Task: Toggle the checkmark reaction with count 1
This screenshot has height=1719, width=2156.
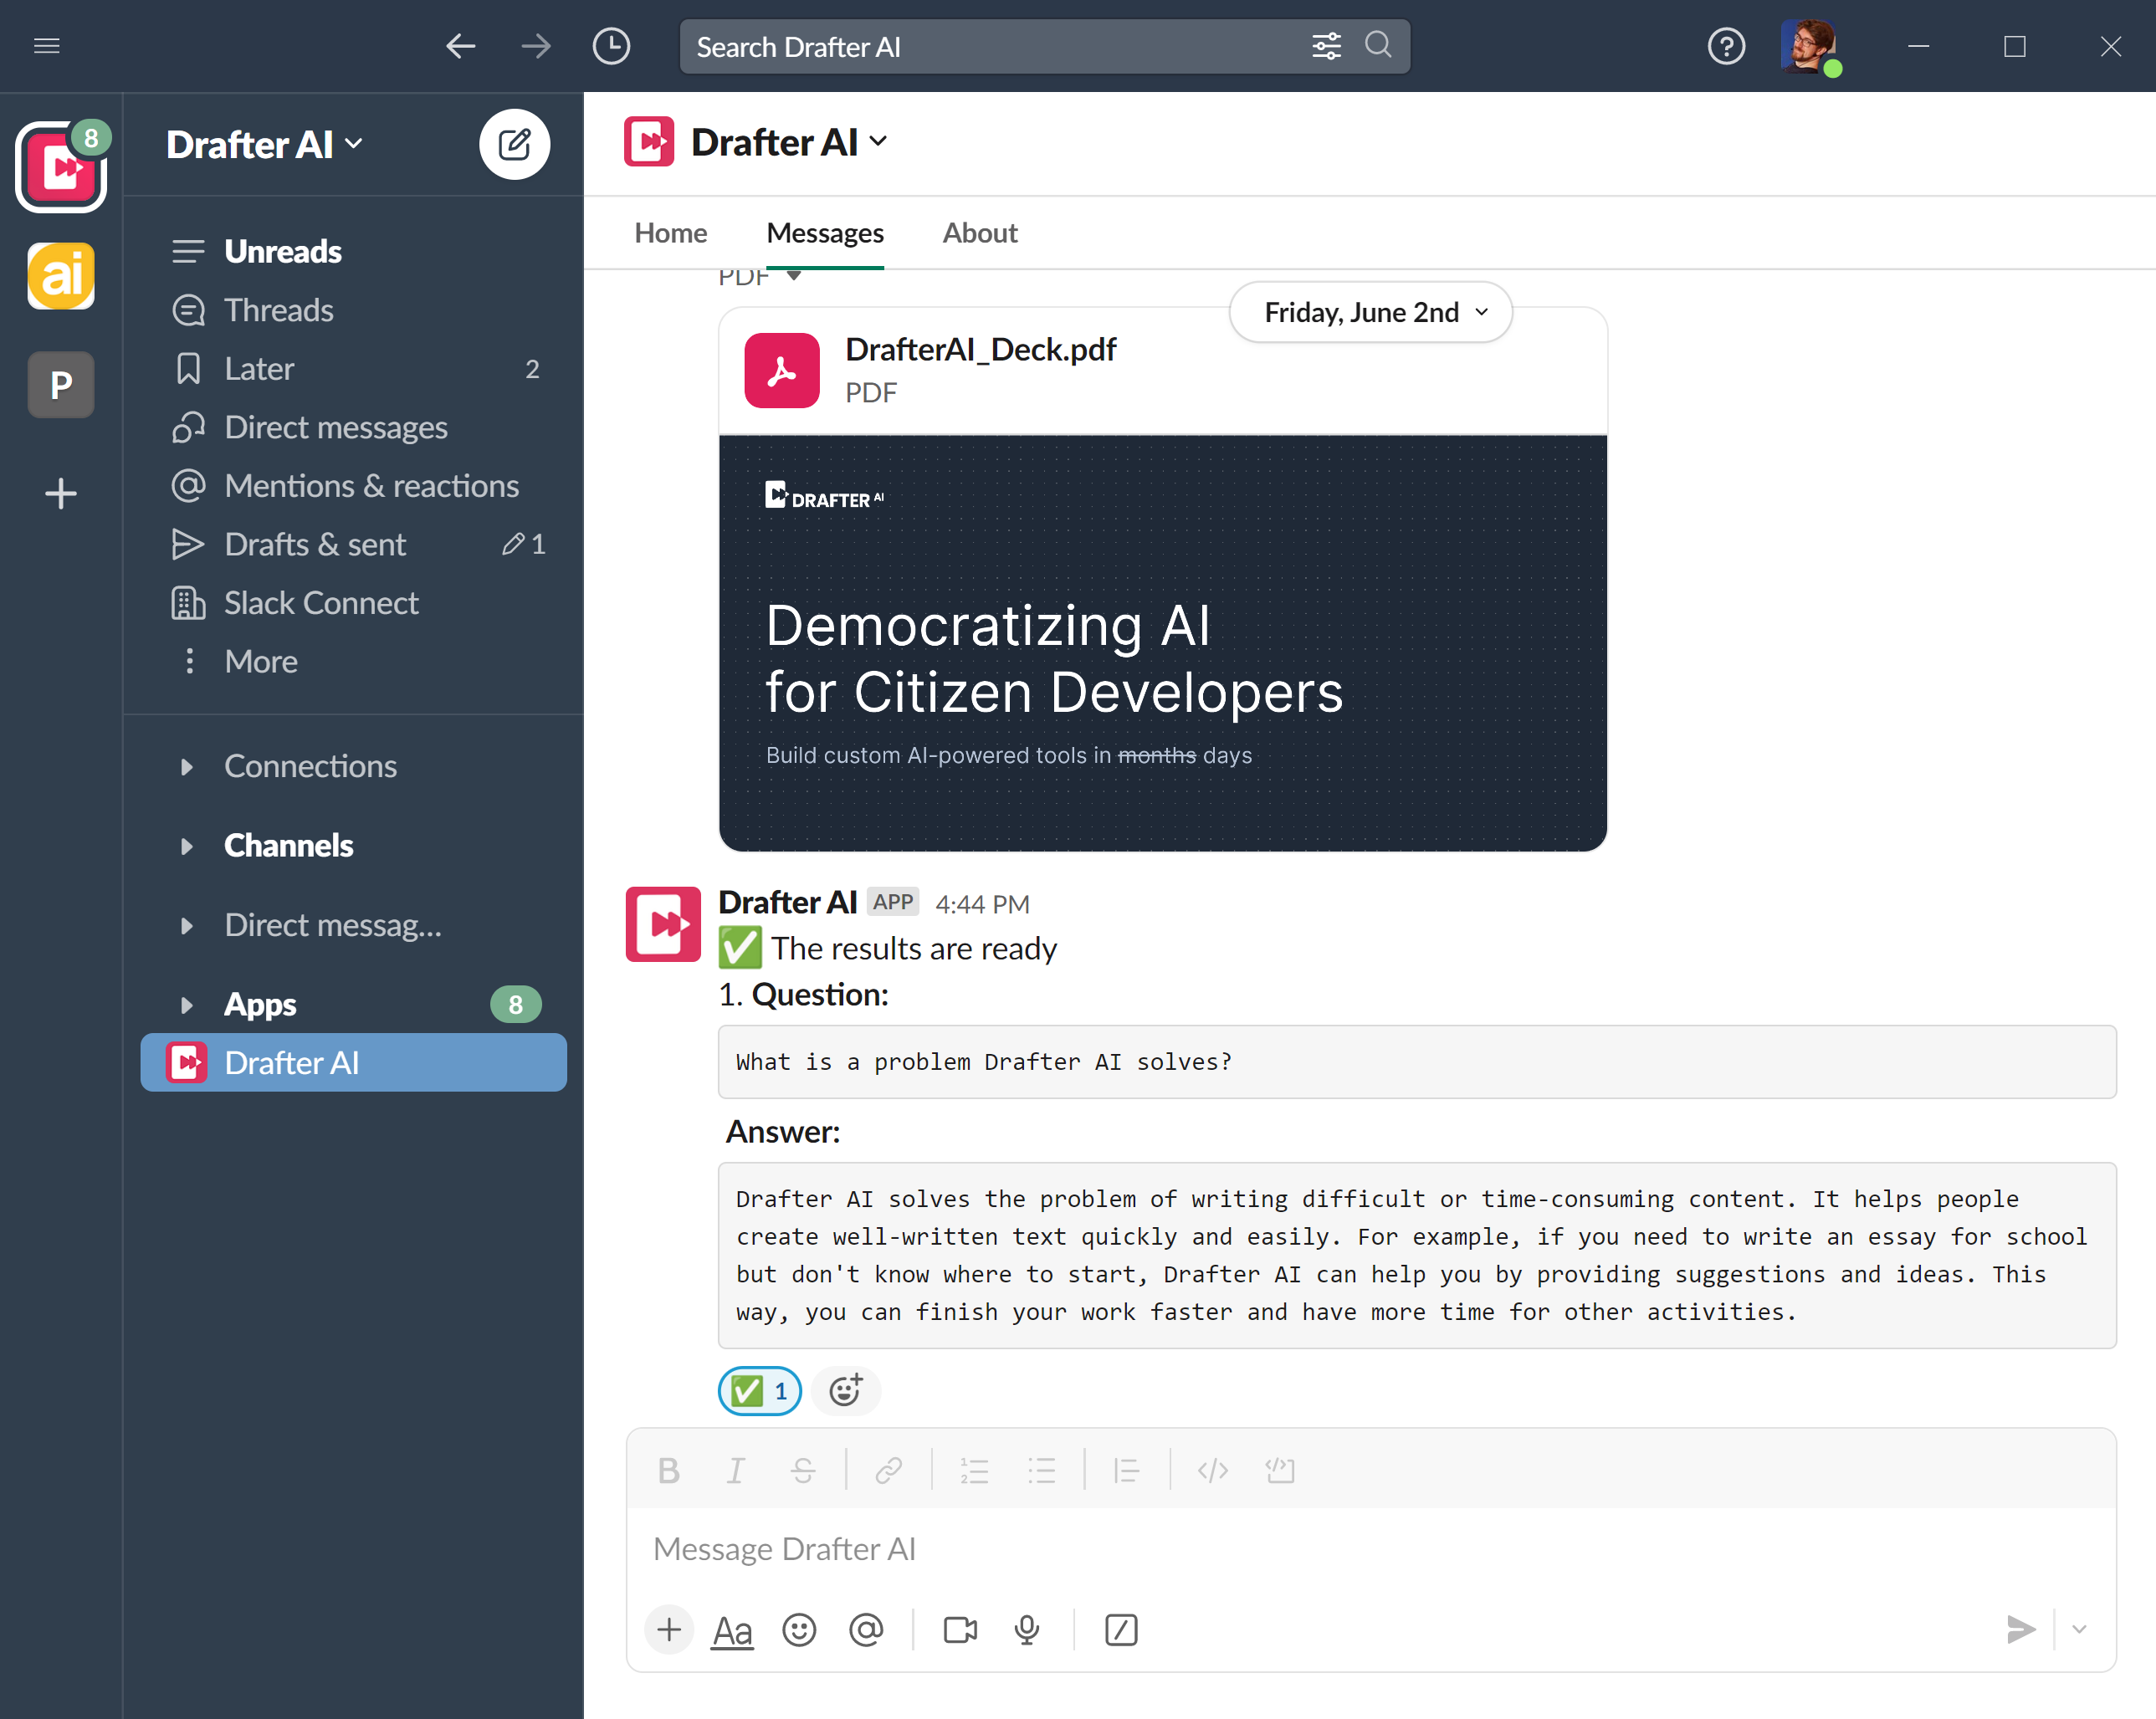Action: point(760,1390)
